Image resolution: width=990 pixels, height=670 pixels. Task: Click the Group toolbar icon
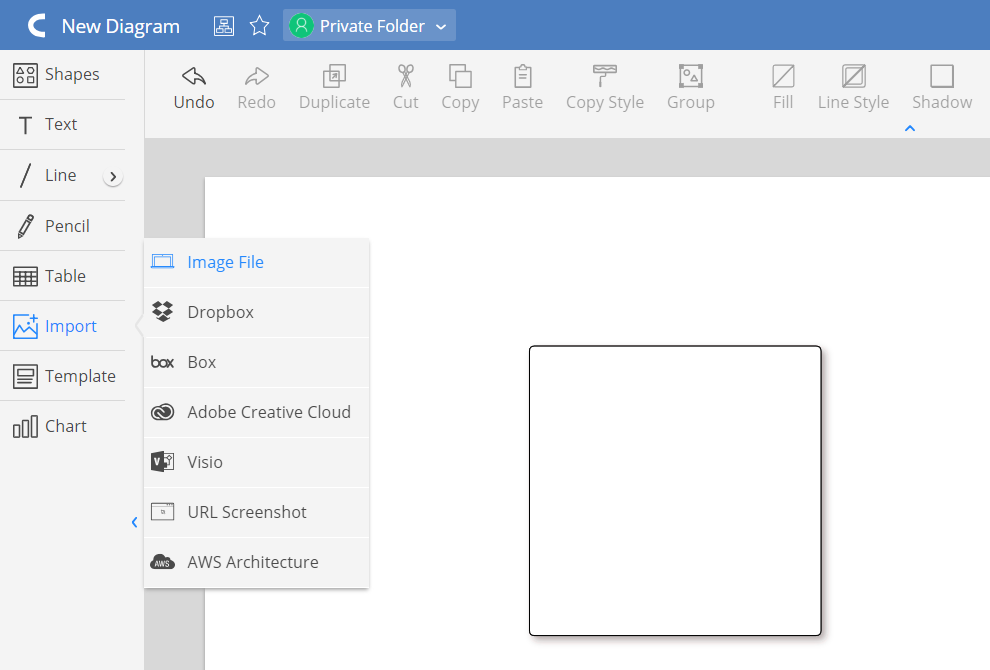[x=691, y=76]
